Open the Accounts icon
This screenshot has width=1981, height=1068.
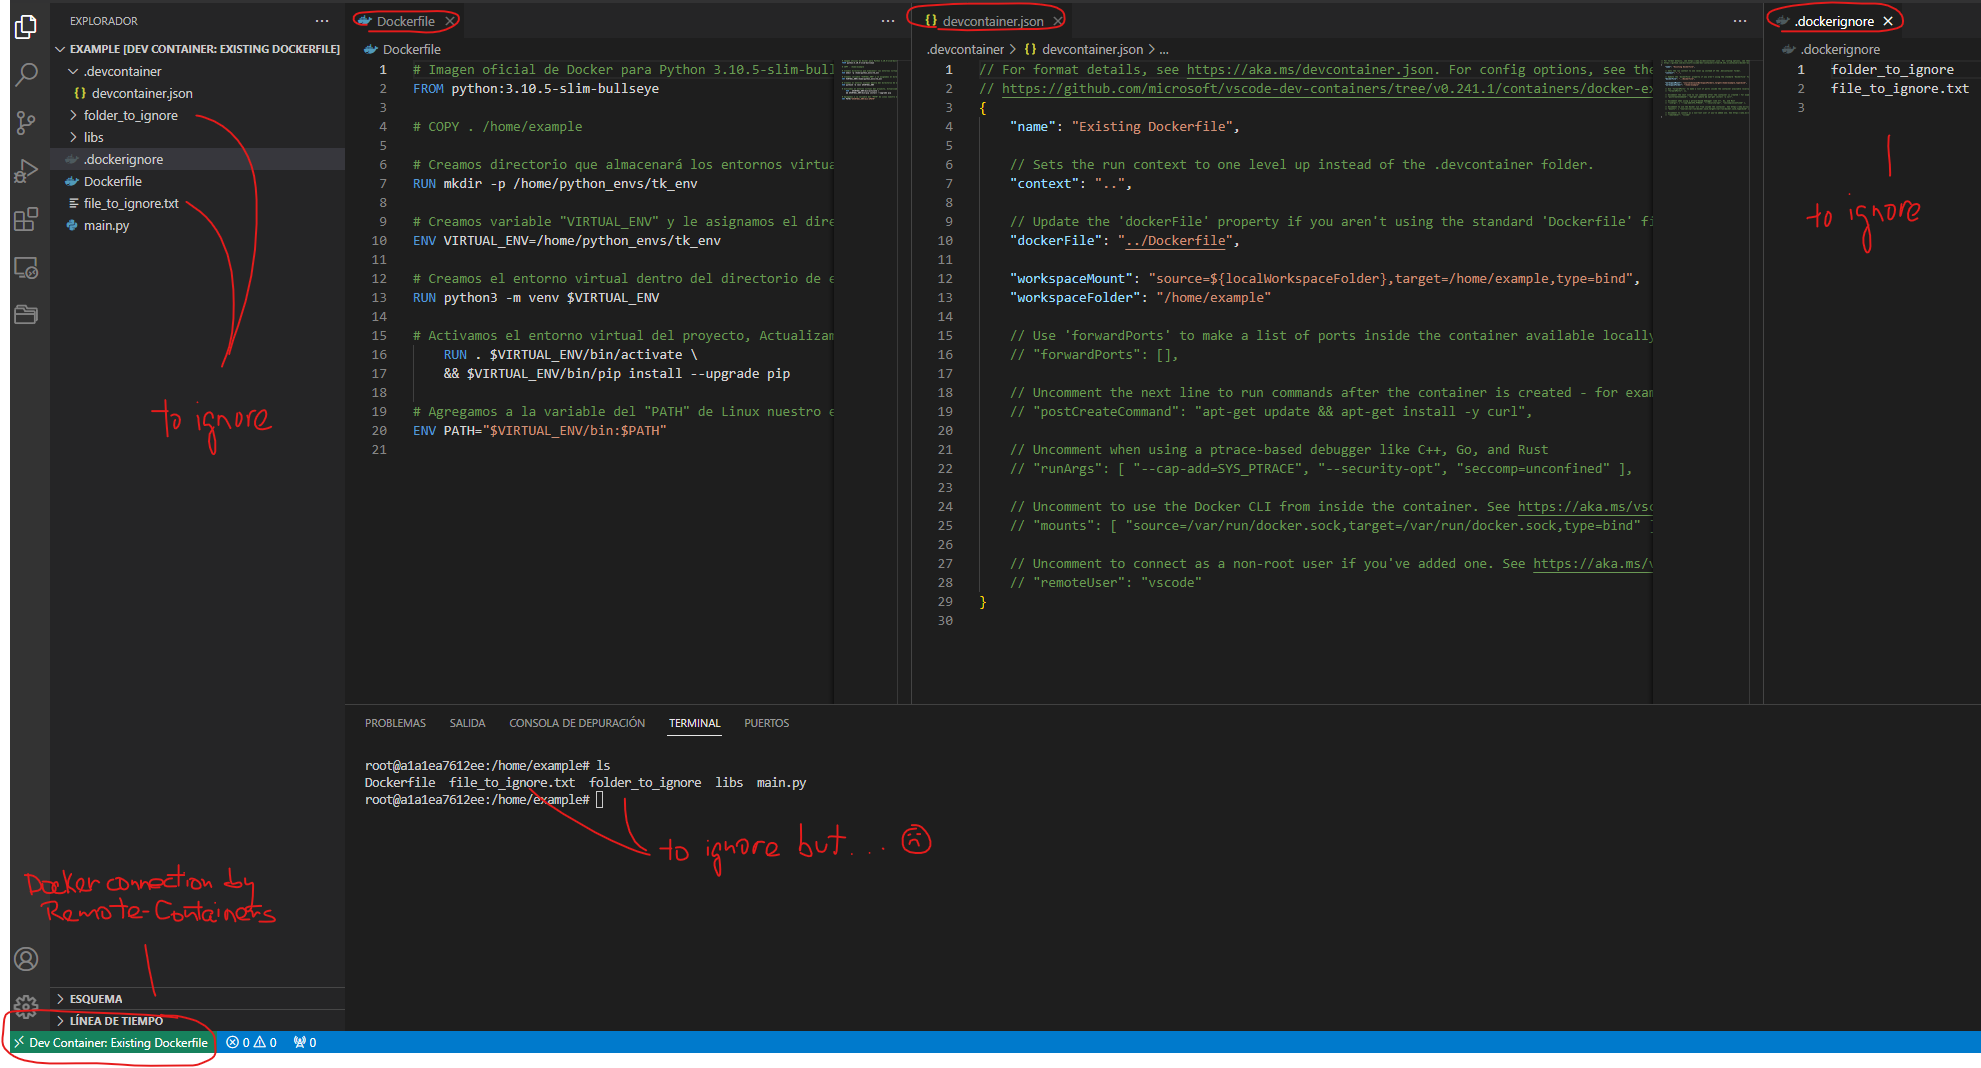27,959
